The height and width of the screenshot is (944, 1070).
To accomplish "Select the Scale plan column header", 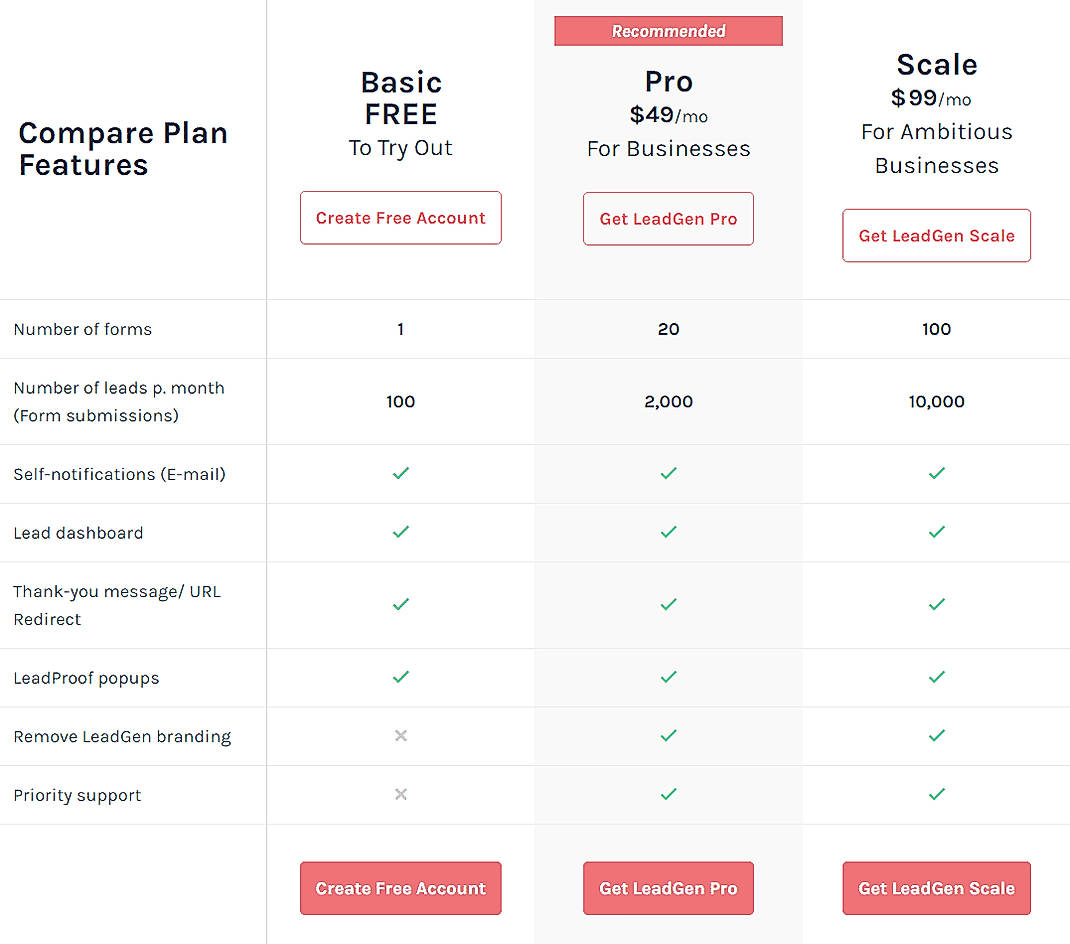I will [x=936, y=64].
